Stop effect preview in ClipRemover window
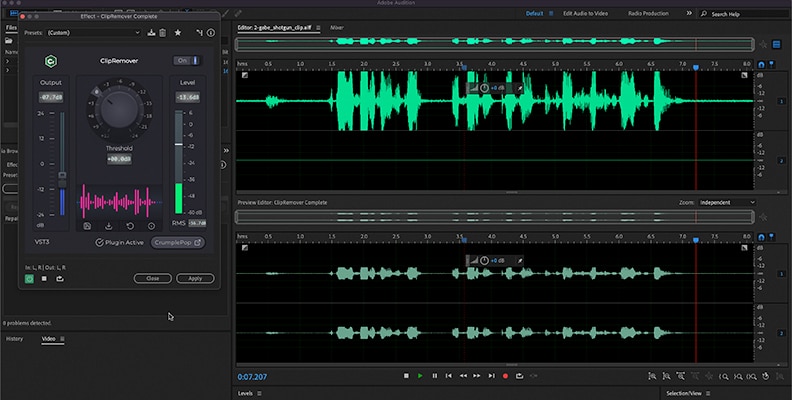Viewport: 792px width, 400px height. 44,278
